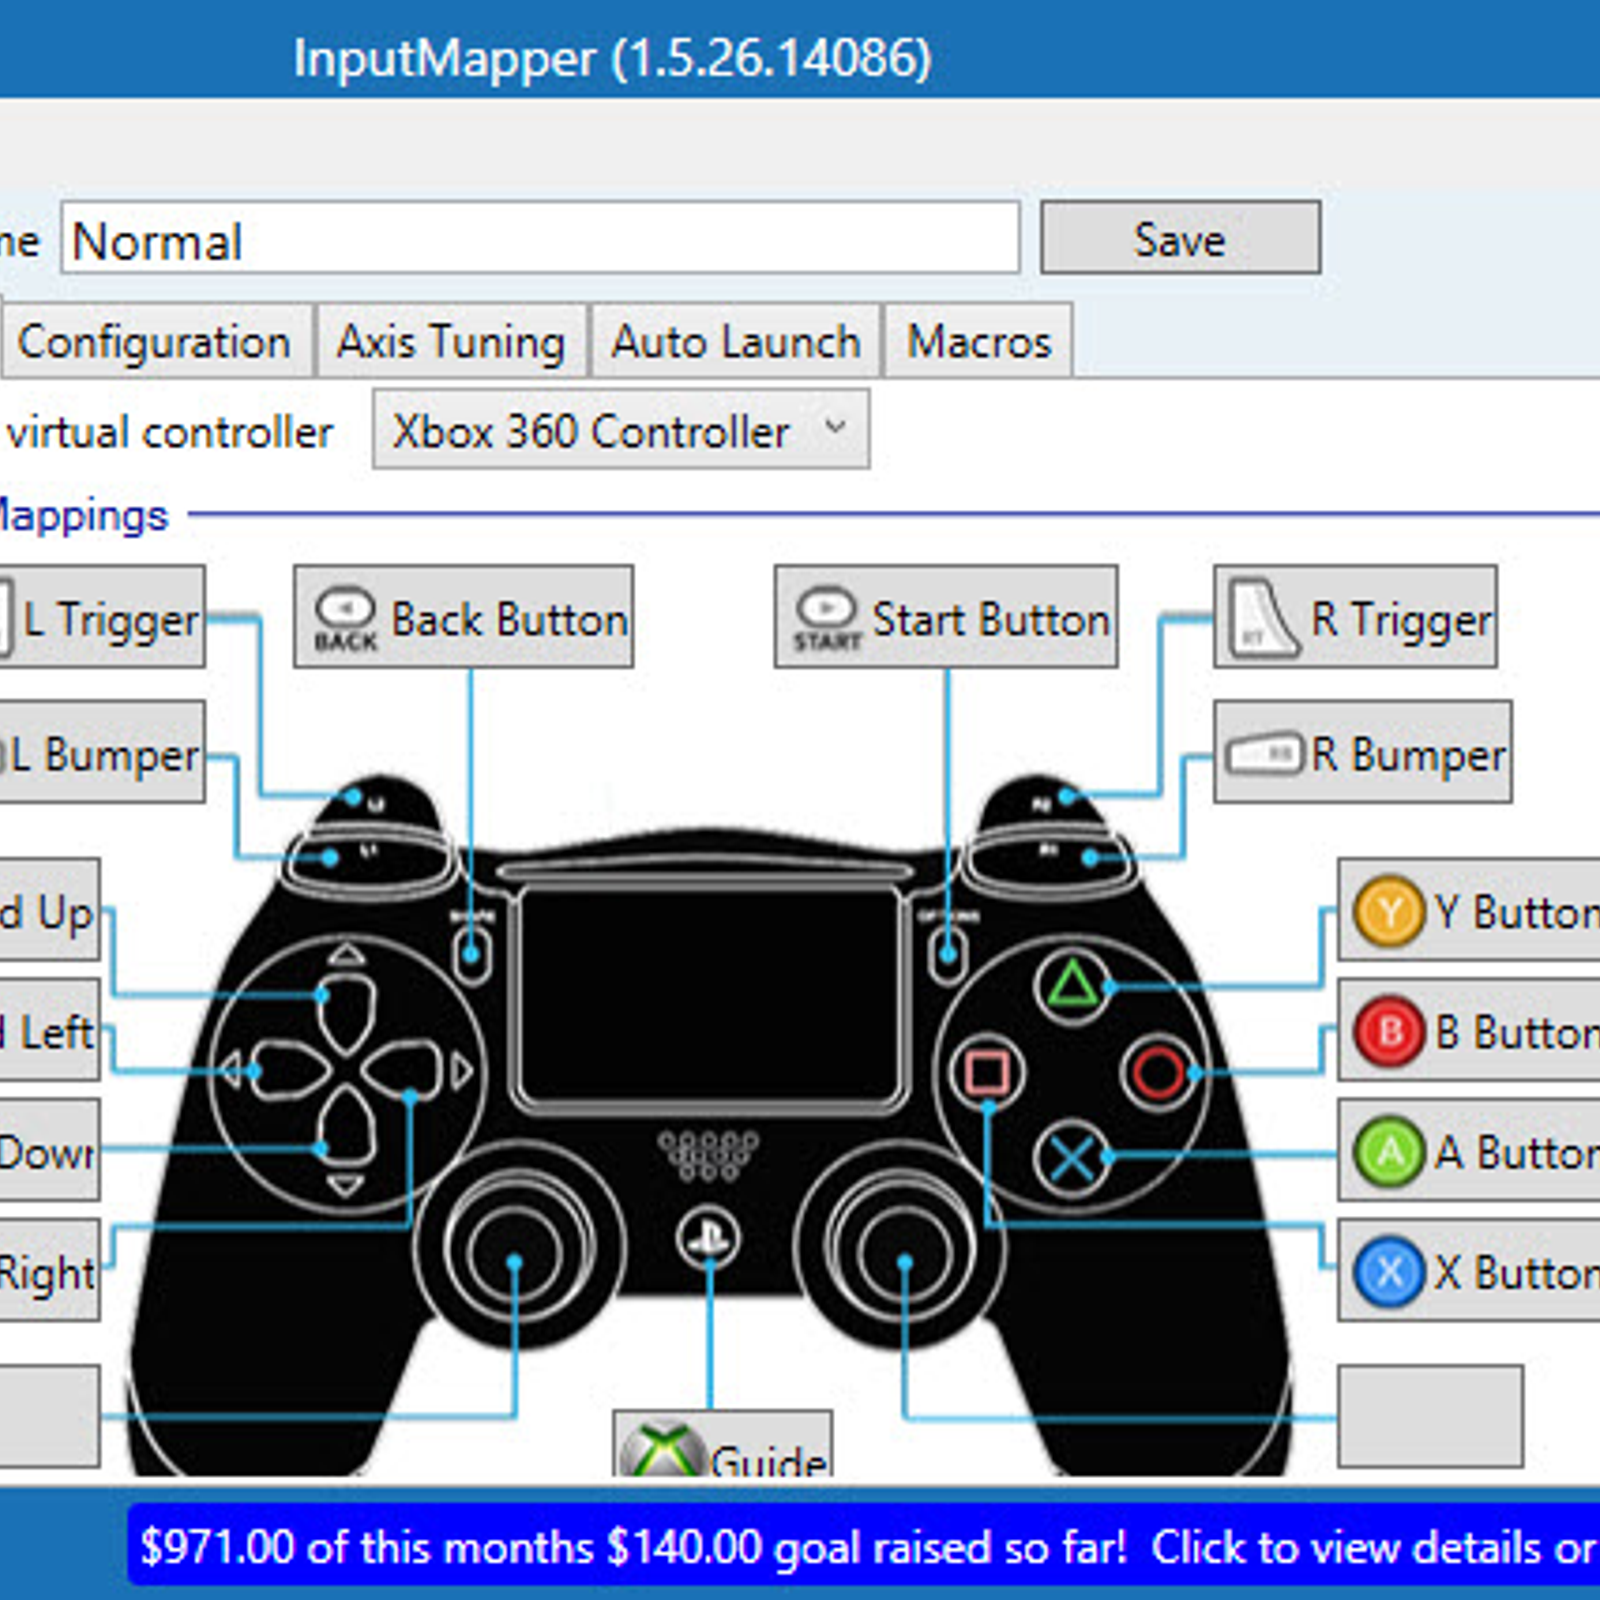Open the Xbox 360 Controller dropdown
Screen dimensions: 1600x1600
click(x=621, y=430)
